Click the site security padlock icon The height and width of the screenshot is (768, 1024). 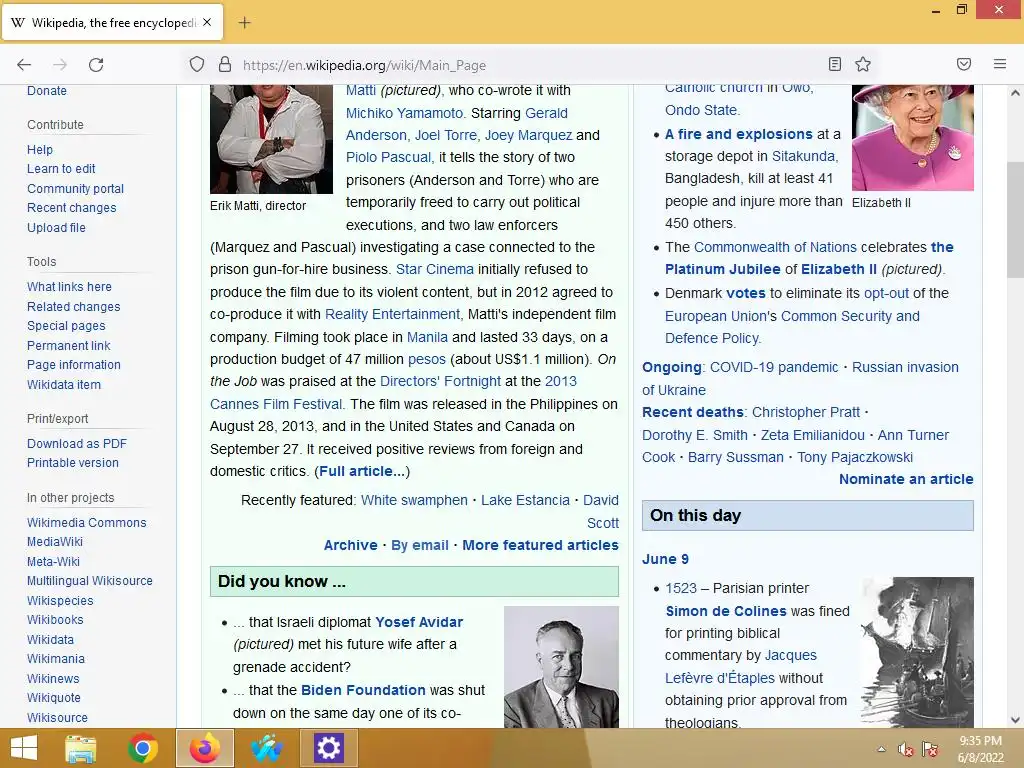(225, 65)
